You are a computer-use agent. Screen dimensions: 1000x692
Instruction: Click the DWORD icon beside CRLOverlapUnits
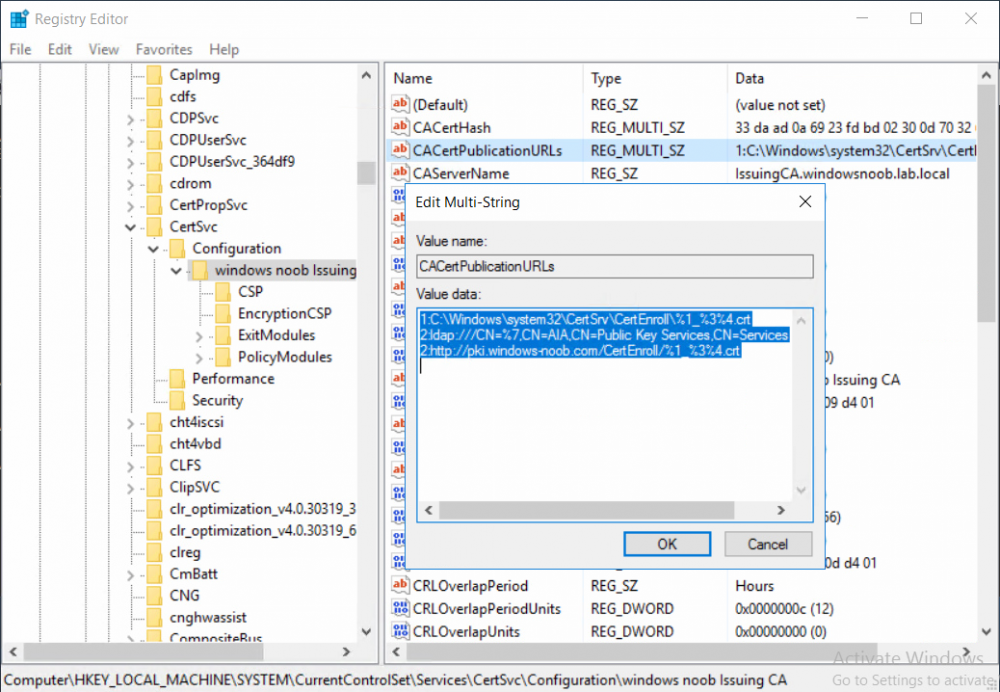pos(400,631)
